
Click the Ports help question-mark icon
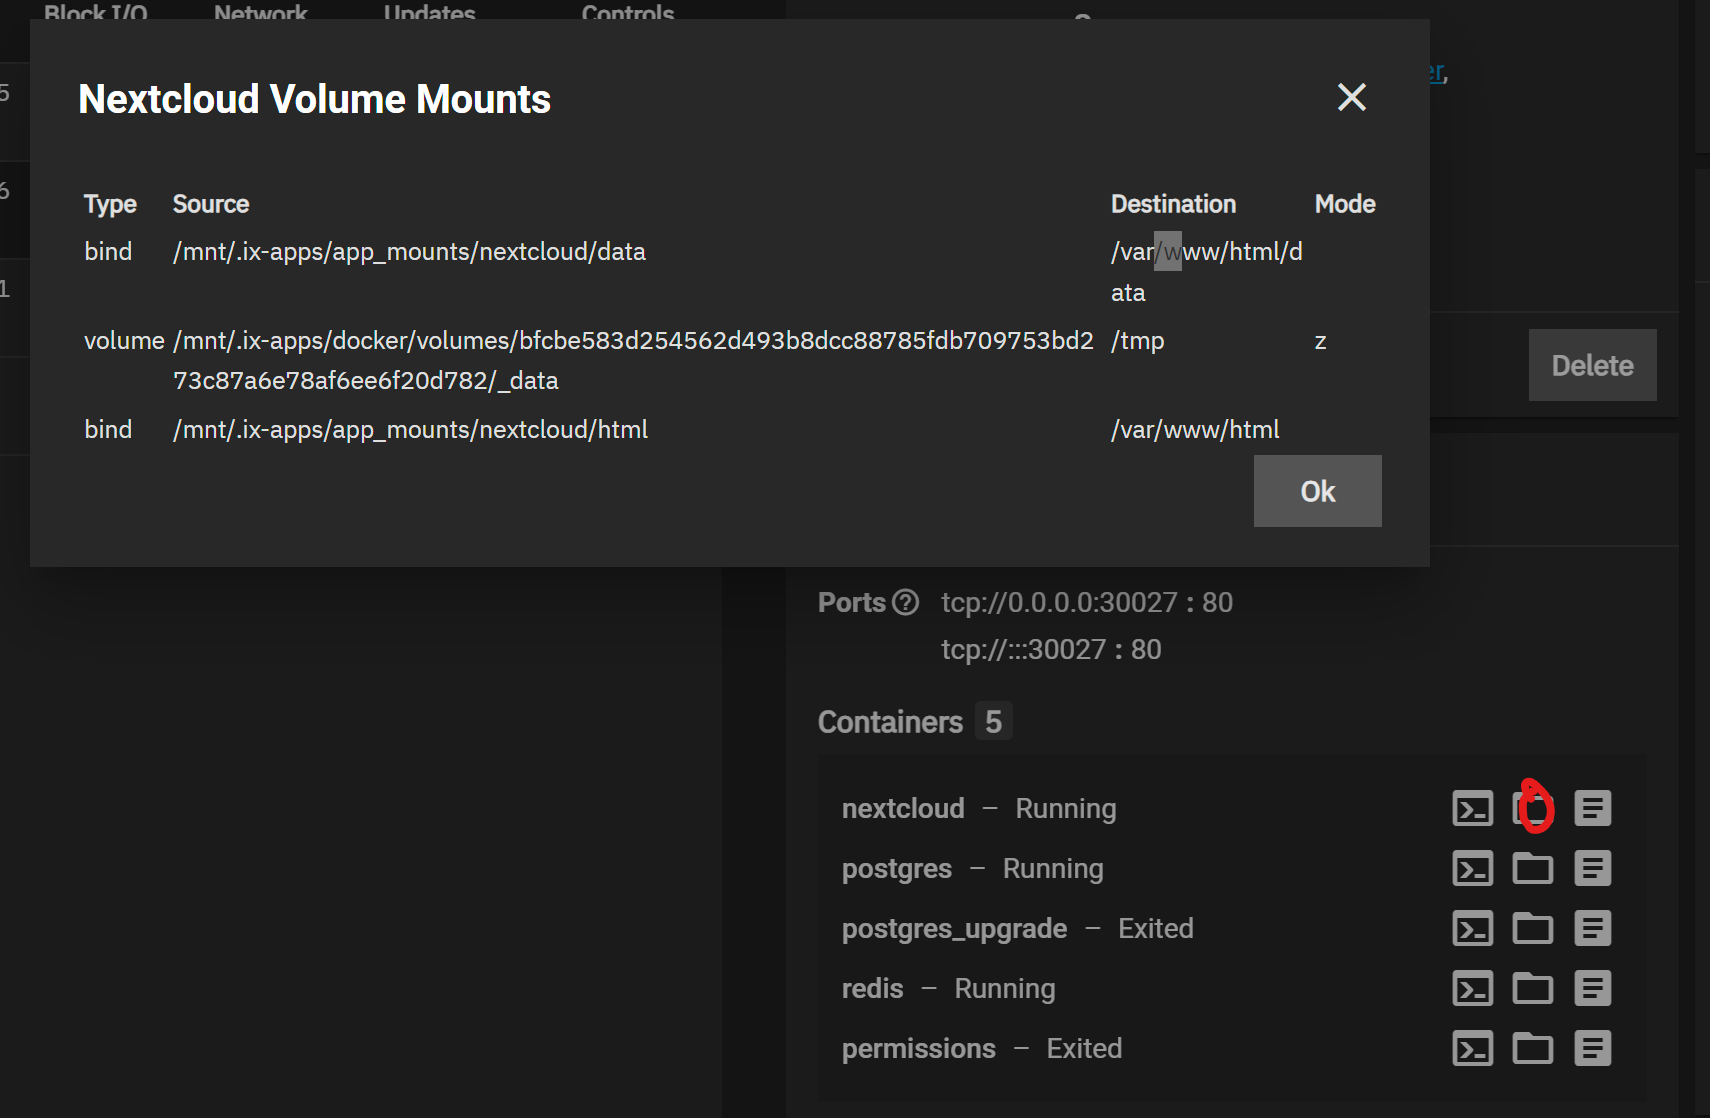(905, 602)
